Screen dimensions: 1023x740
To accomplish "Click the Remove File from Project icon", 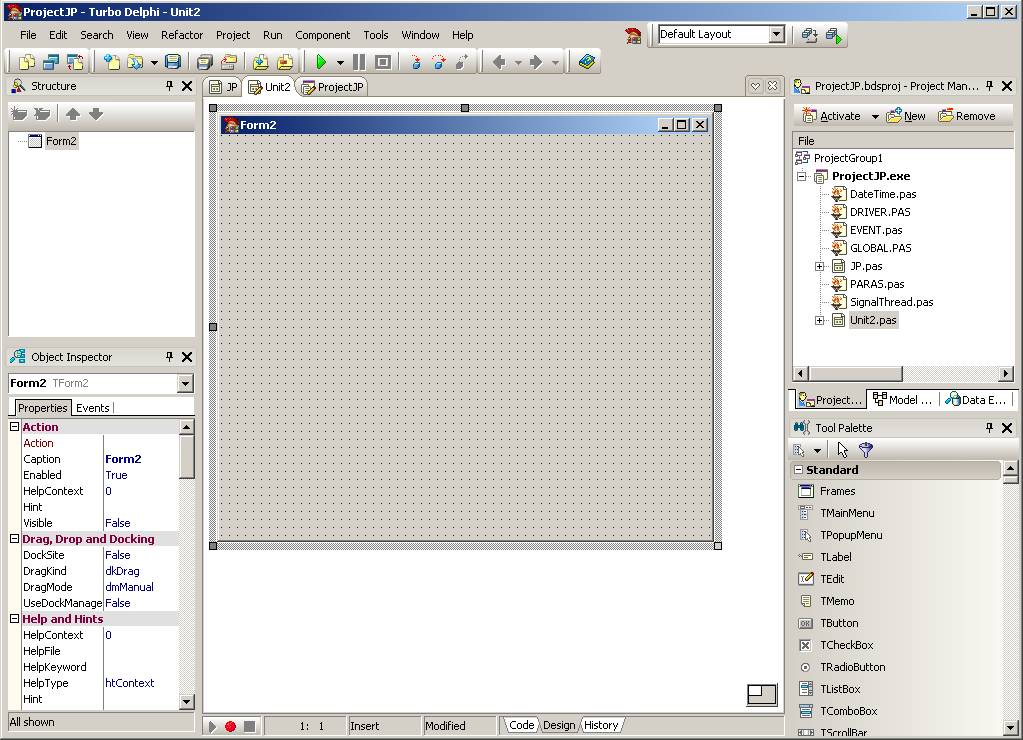I will (285, 62).
